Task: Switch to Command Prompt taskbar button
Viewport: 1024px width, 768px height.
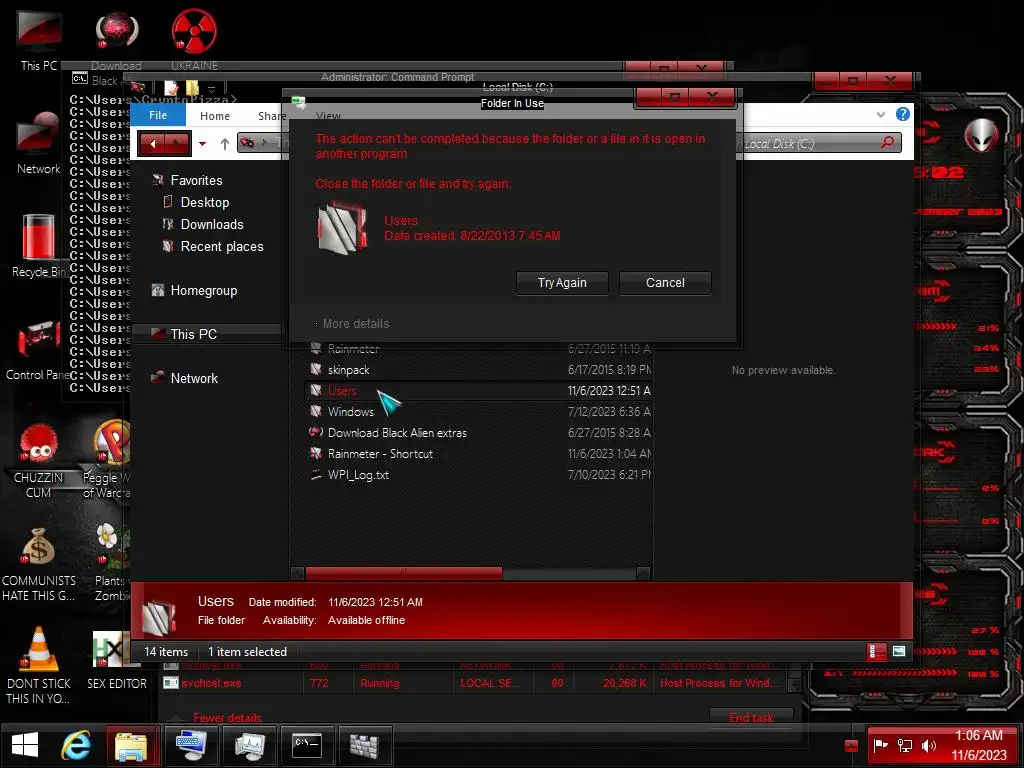Action: click(x=307, y=744)
